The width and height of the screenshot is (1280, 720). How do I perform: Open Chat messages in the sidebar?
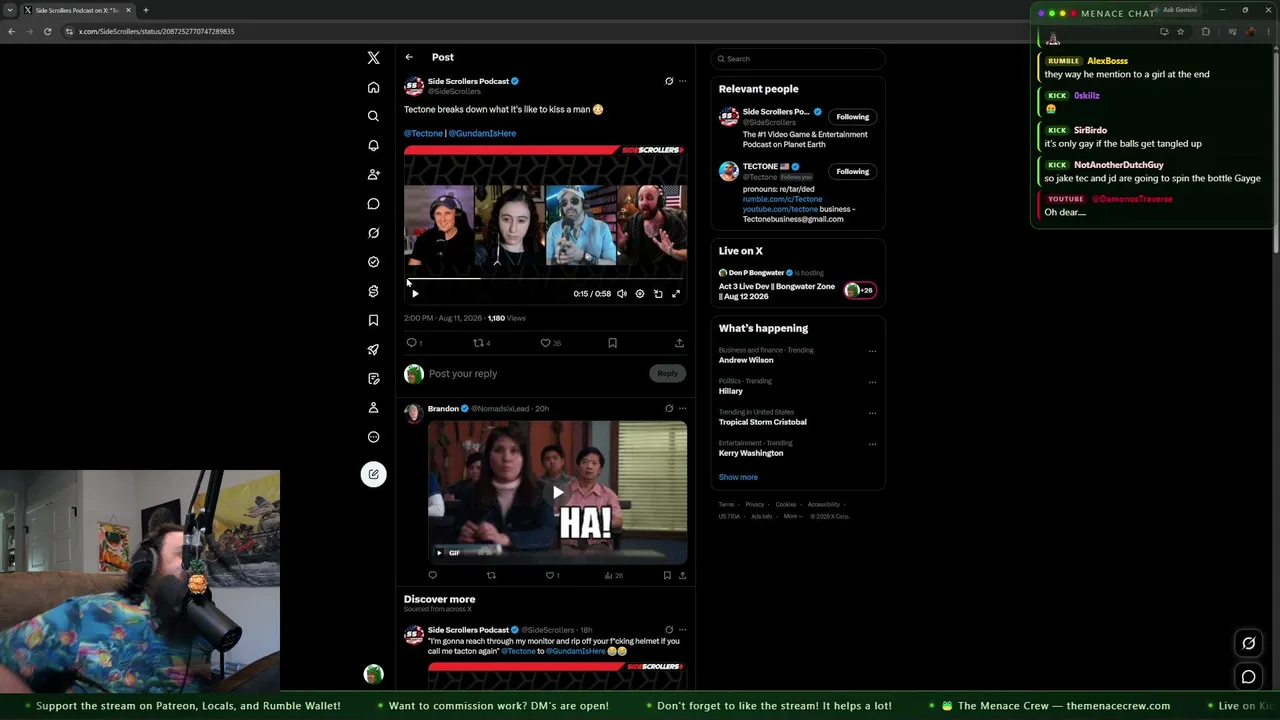point(373,204)
